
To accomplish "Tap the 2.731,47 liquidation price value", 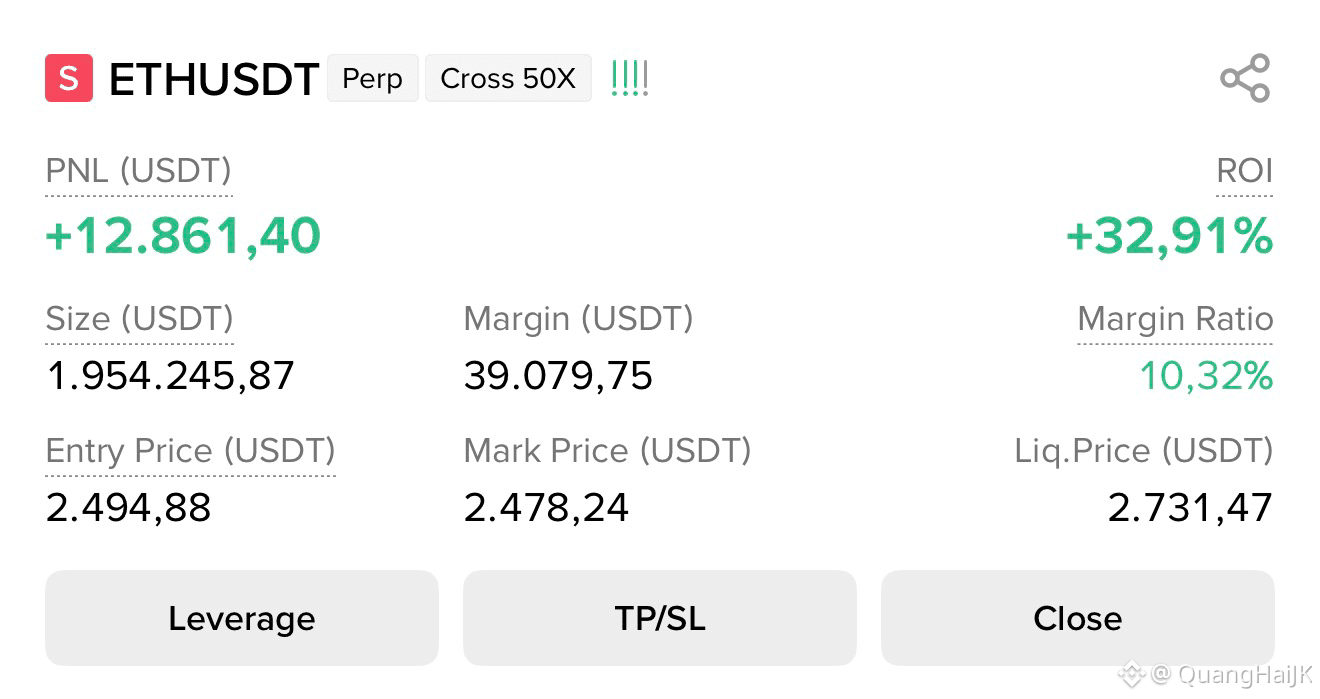I will [1190, 508].
